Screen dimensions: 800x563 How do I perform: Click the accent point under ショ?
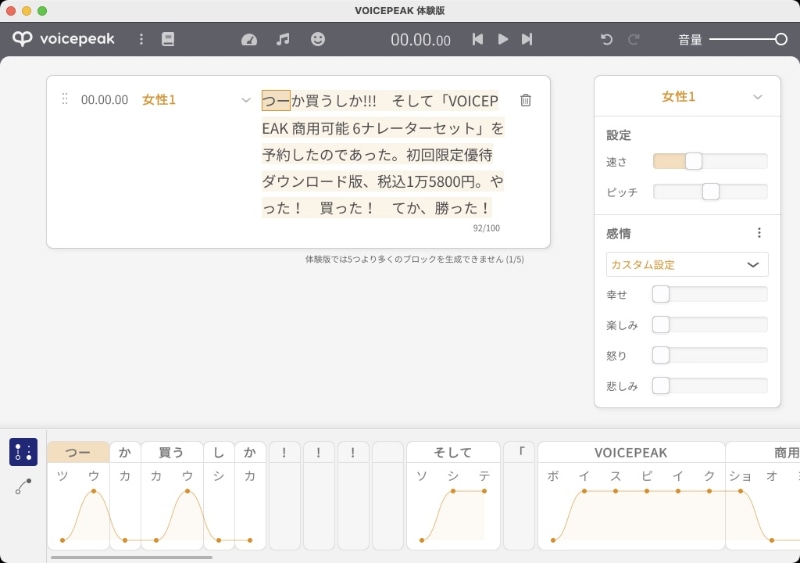740,491
